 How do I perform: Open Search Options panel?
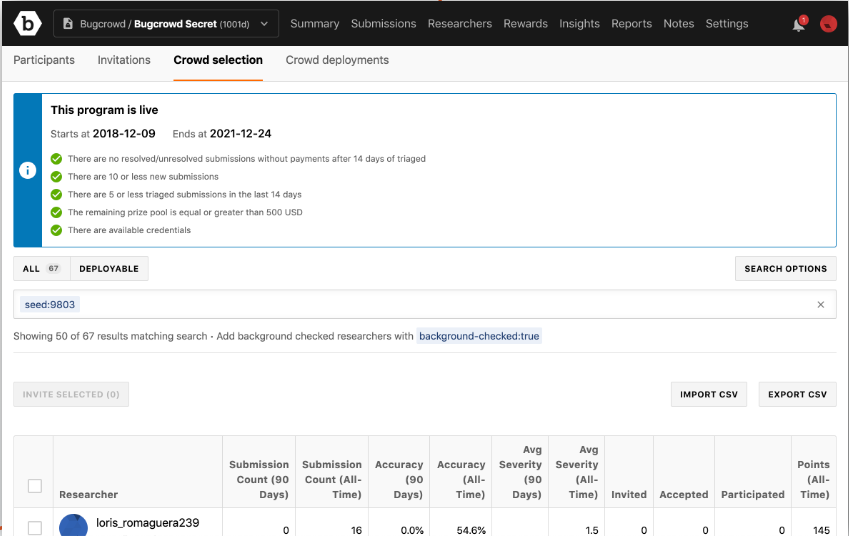[x=785, y=268]
